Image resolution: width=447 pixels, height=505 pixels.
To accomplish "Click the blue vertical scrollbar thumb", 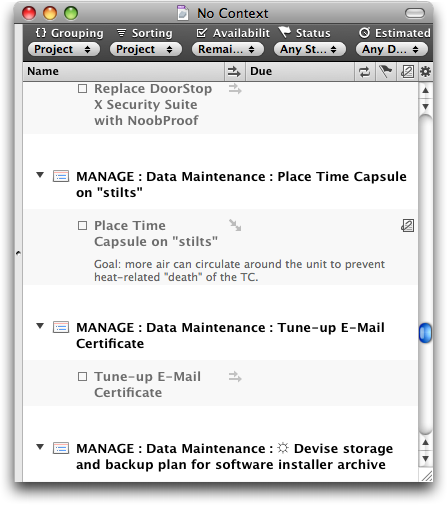I will (x=425, y=333).
